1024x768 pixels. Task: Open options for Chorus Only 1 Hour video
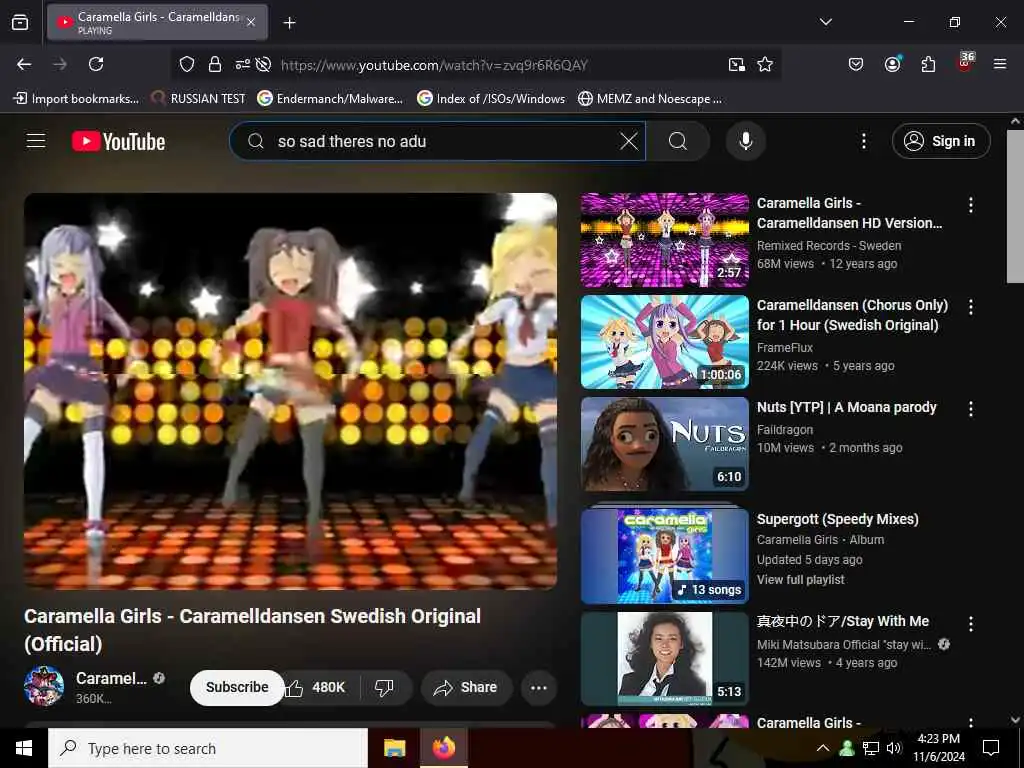[971, 307]
